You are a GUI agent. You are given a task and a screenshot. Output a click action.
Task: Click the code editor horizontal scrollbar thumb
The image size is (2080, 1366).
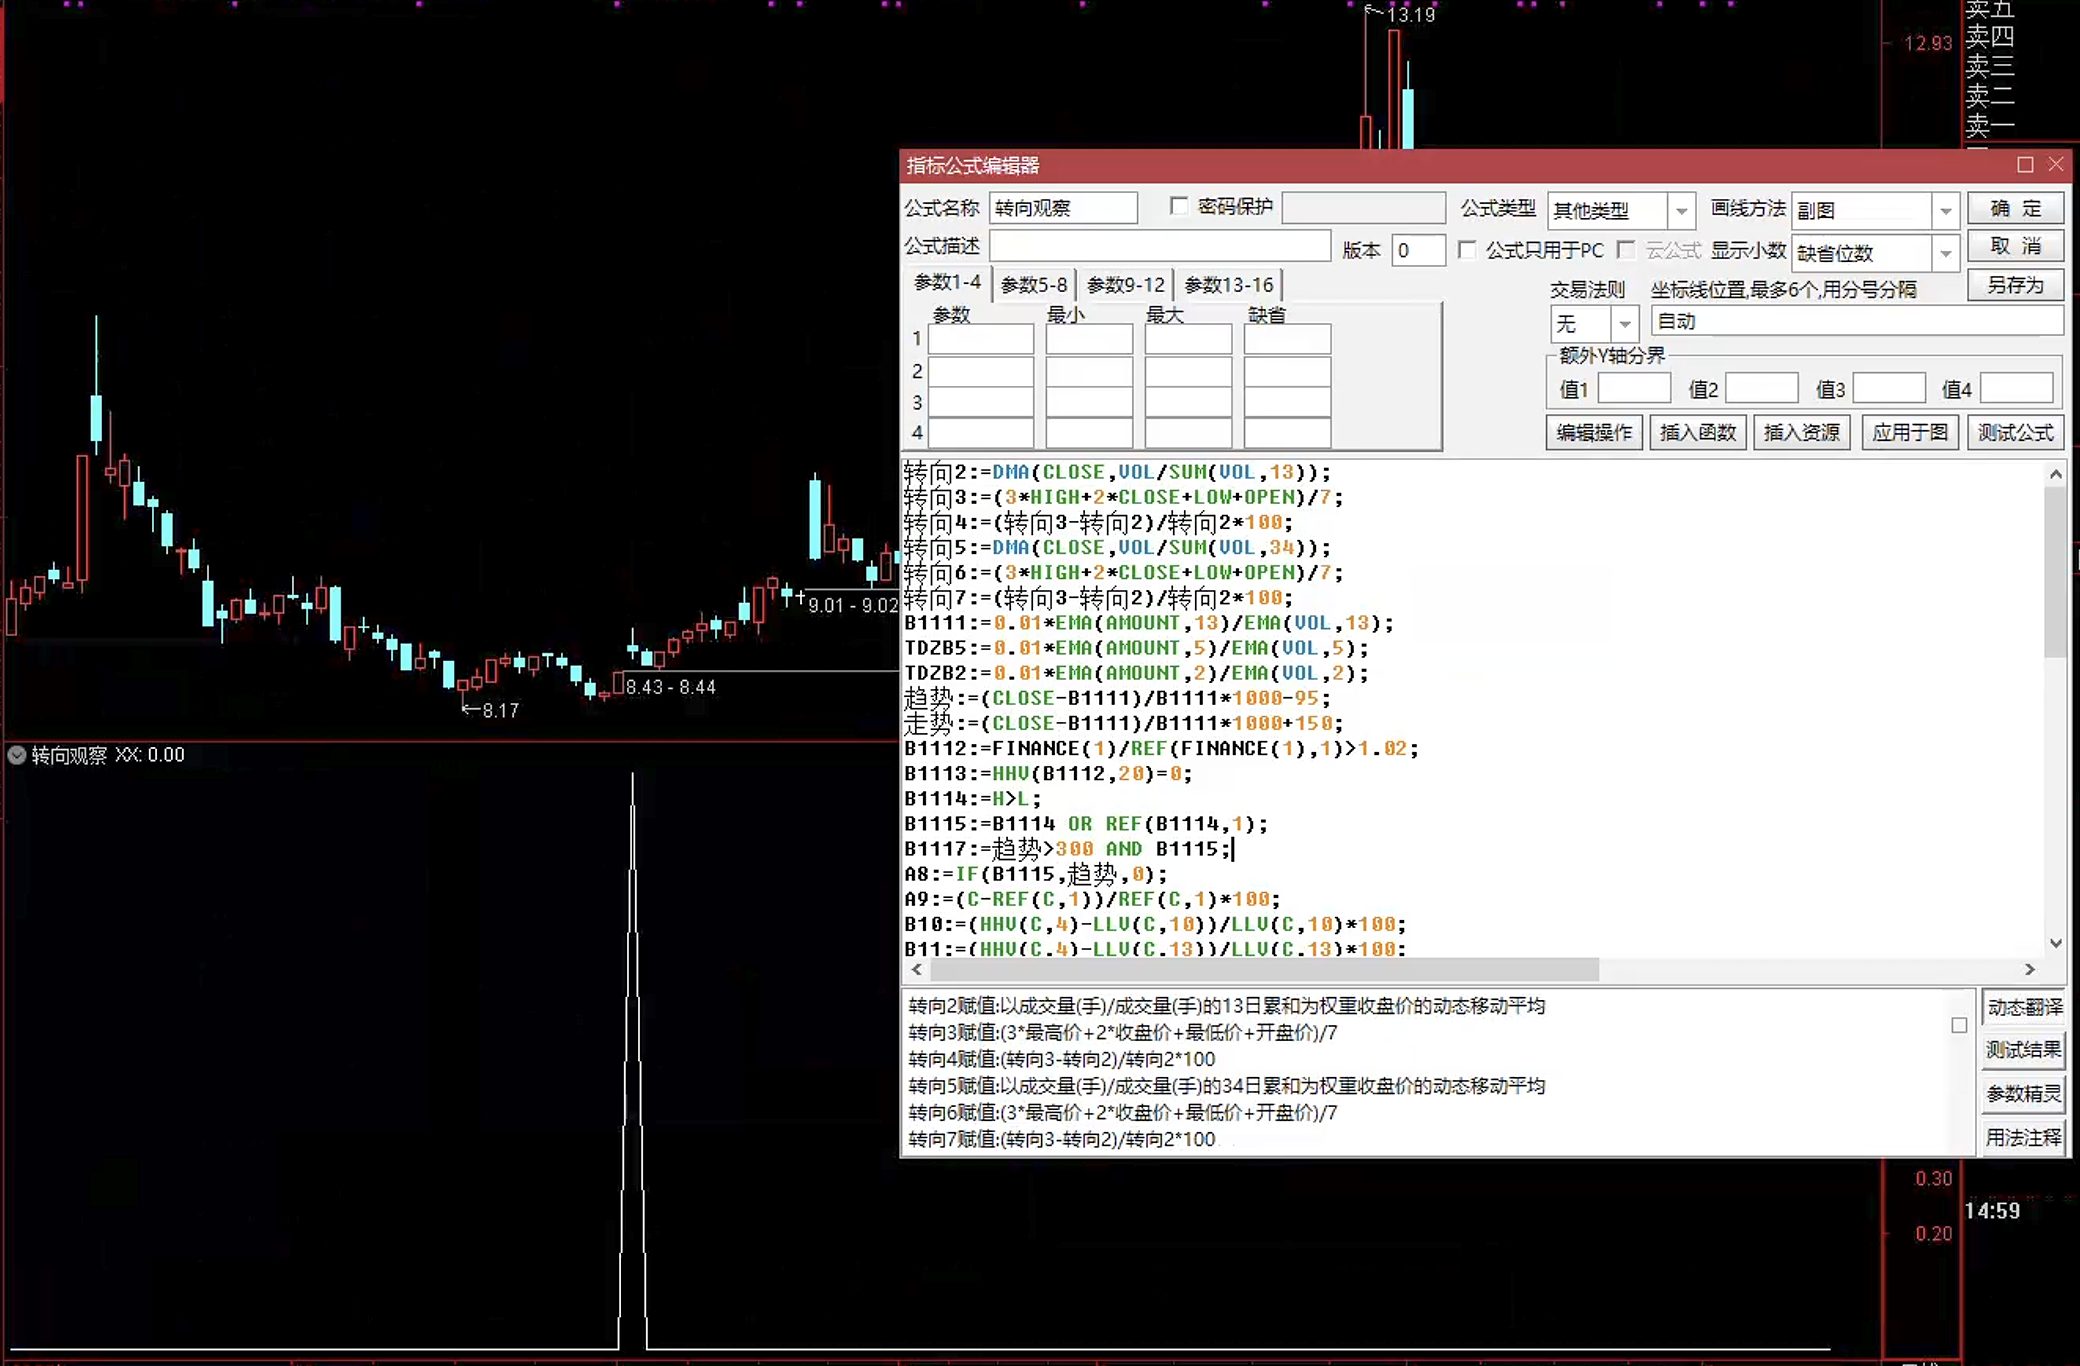[1264, 969]
